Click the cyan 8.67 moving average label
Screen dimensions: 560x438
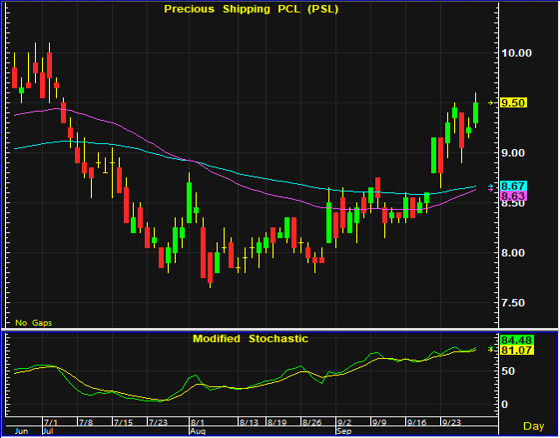pyautogui.click(x=514, y=186)
